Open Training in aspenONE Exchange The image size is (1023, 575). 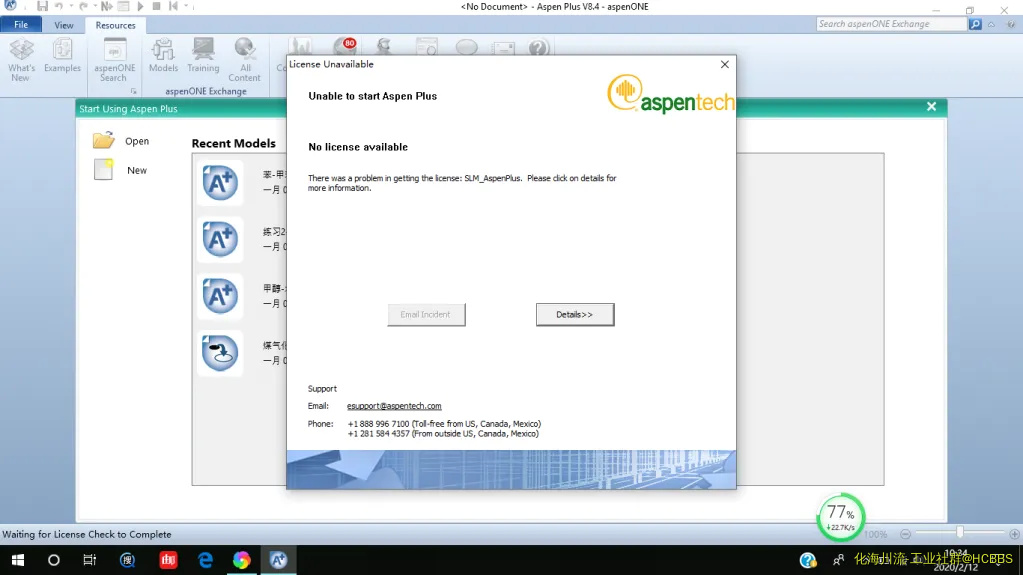[203, 55]
